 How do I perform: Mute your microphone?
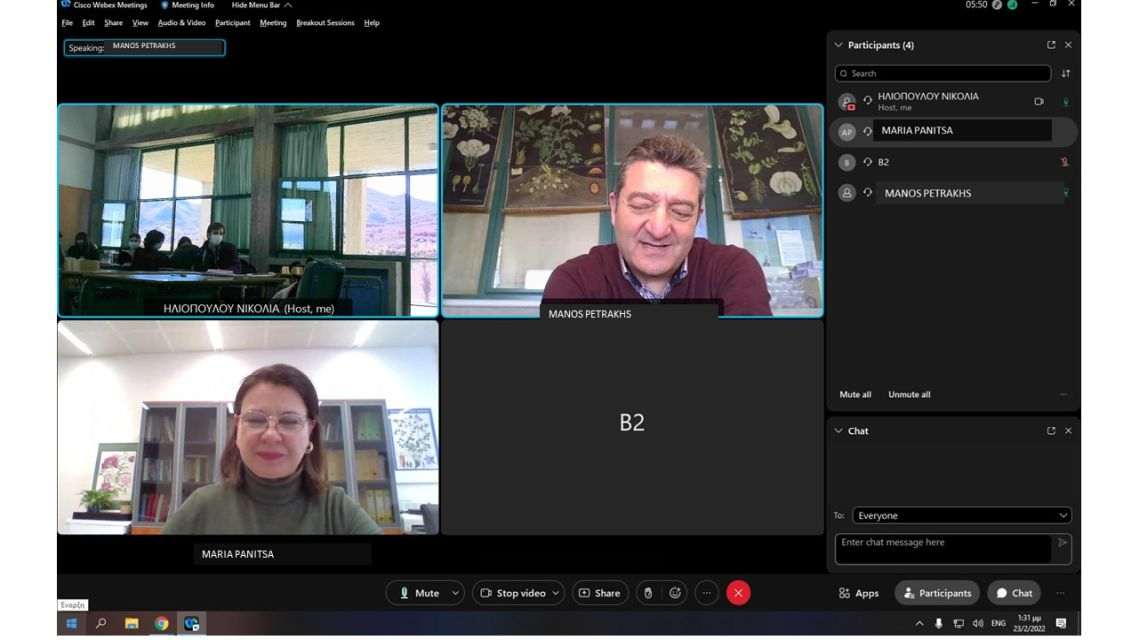[x=419, y=593]
